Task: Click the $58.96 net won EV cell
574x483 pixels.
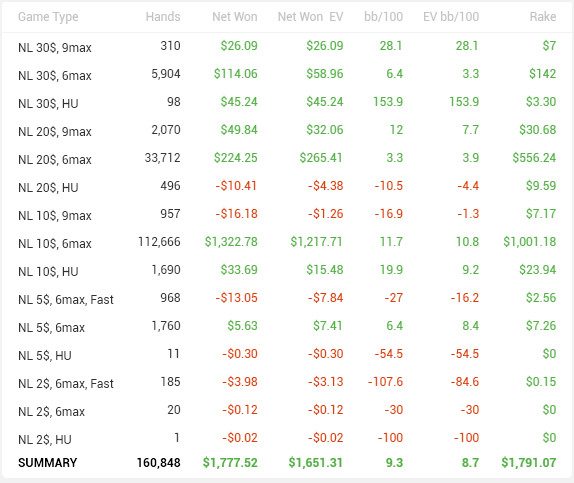Action: coord(325,74)
